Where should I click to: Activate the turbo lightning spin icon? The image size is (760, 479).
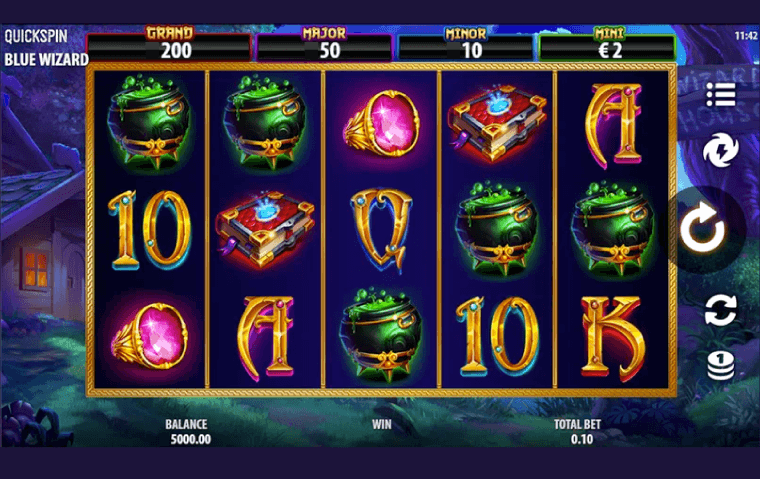[721, 150]
